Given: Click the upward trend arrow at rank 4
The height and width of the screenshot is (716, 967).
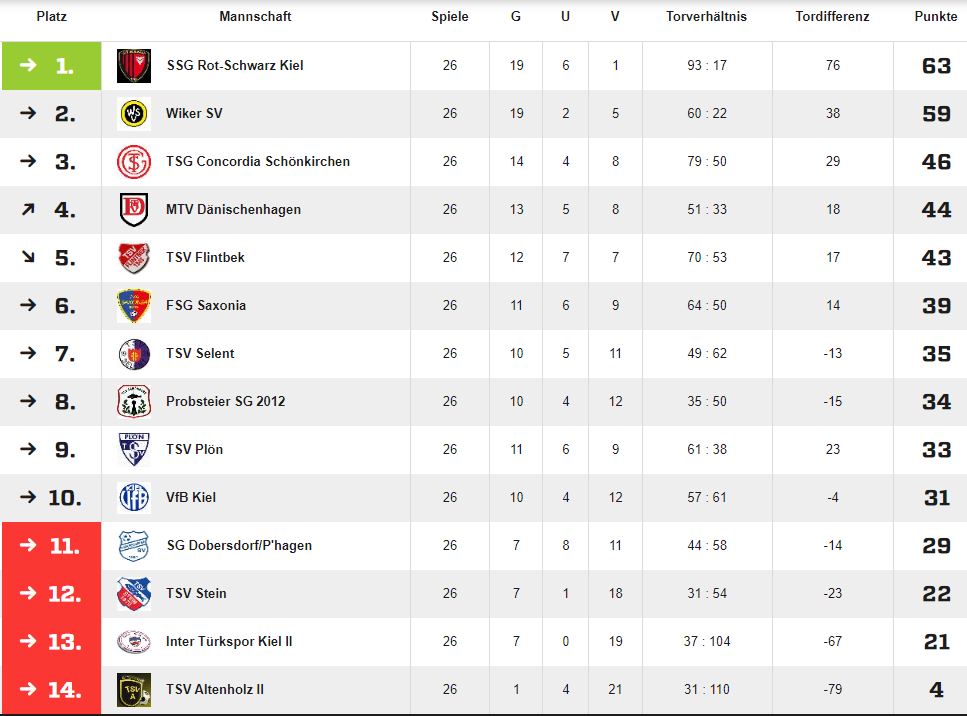Looking at the screenshot, I should point(28,210).
